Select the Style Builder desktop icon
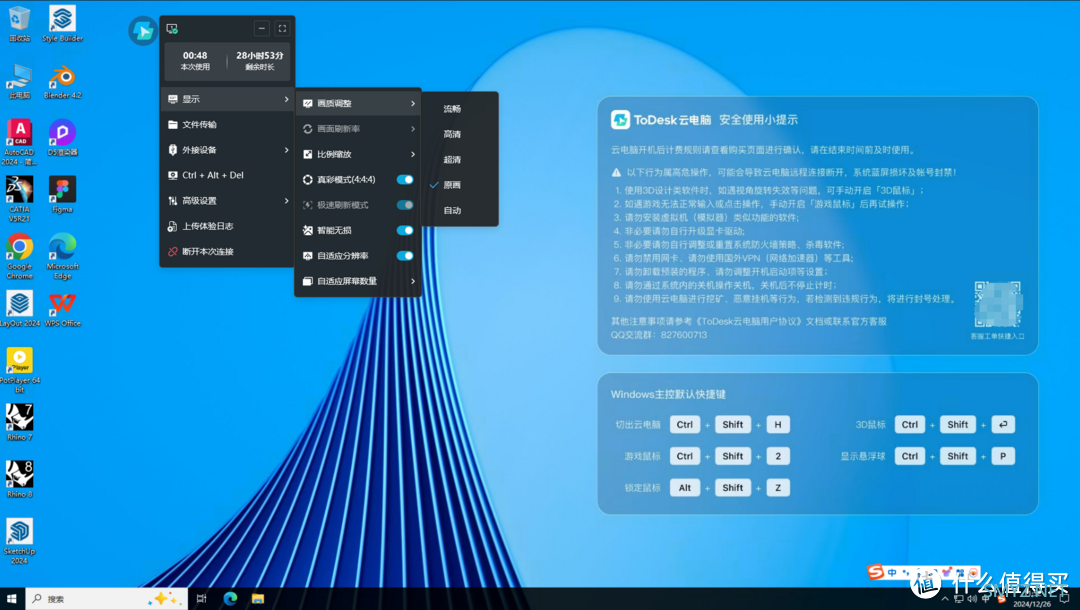This screenshot has width=1080, height=610. tap(62, 24)
